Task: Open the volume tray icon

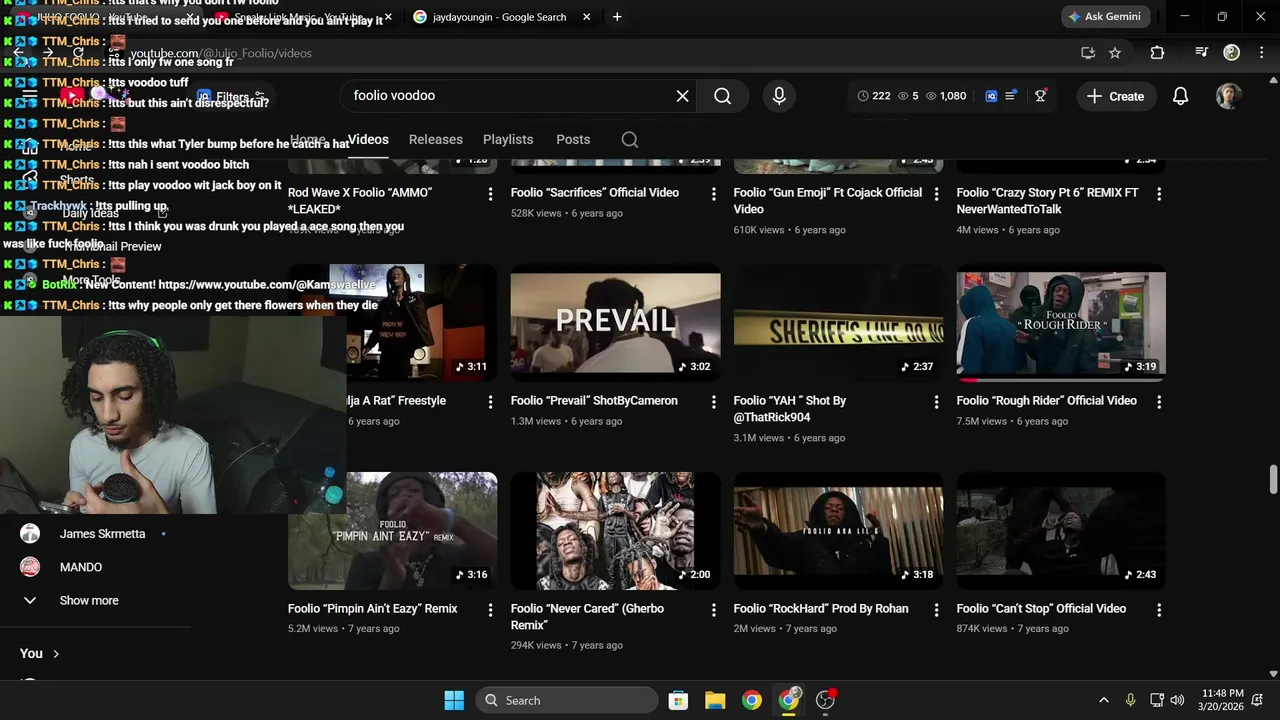Action: (x=1177, y=700)
